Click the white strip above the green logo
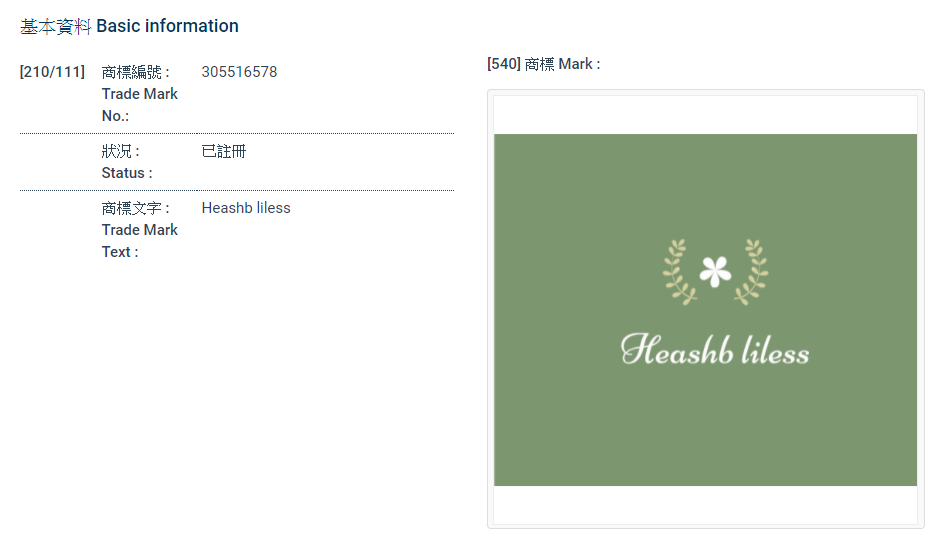 [705, 114]
